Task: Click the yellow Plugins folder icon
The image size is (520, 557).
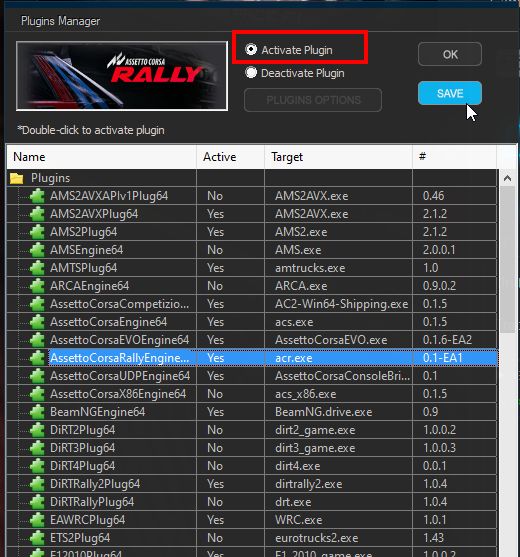Action: click(17, 178)
